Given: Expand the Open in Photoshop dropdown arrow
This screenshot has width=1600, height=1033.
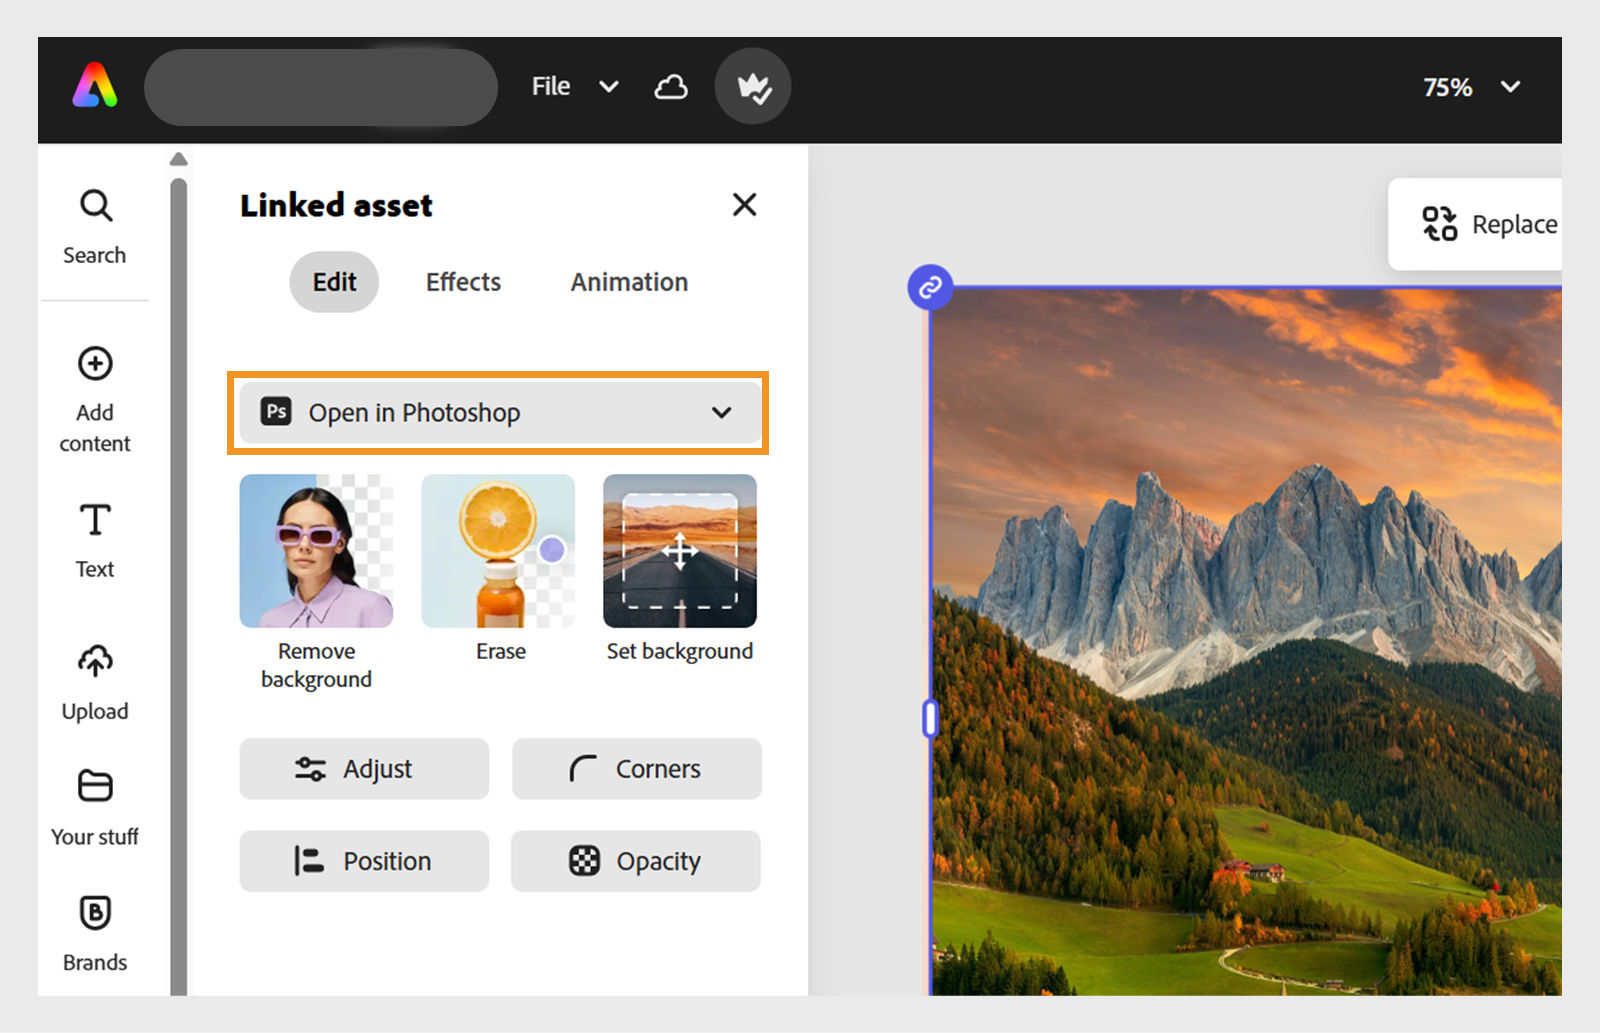Looking at the screenshot, I should click(x=721, y=413).
